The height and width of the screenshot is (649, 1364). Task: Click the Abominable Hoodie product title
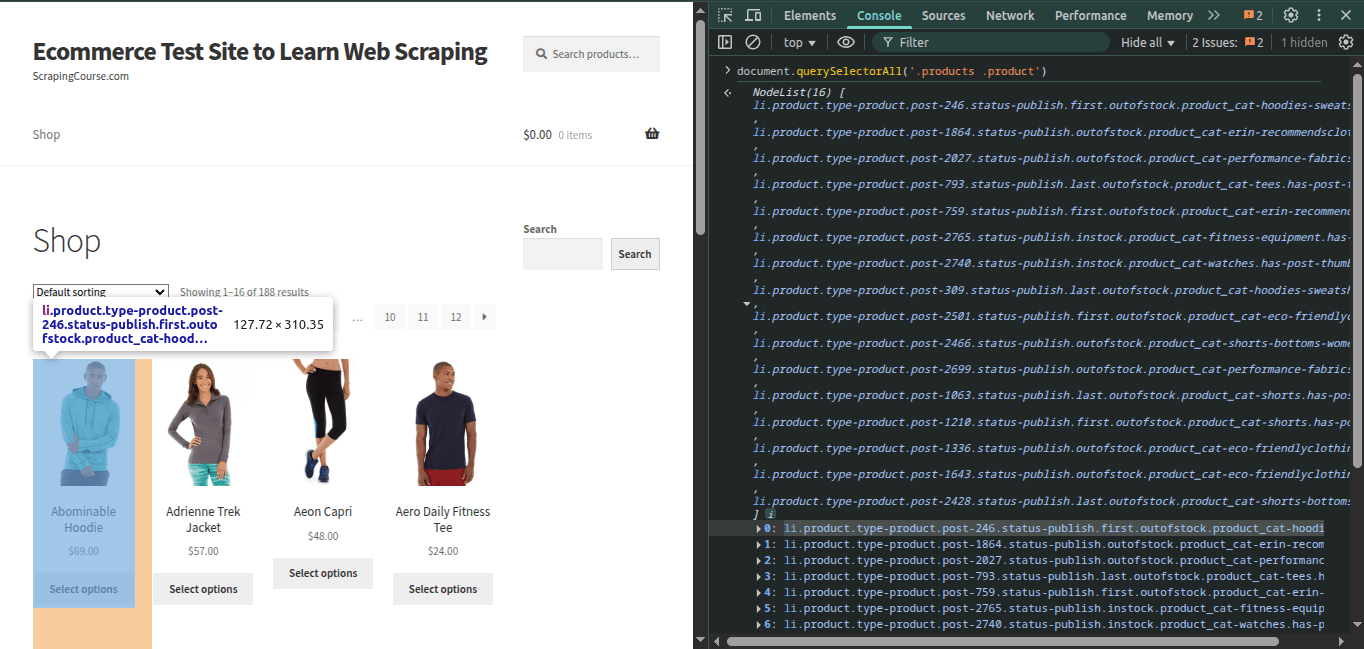84,519
